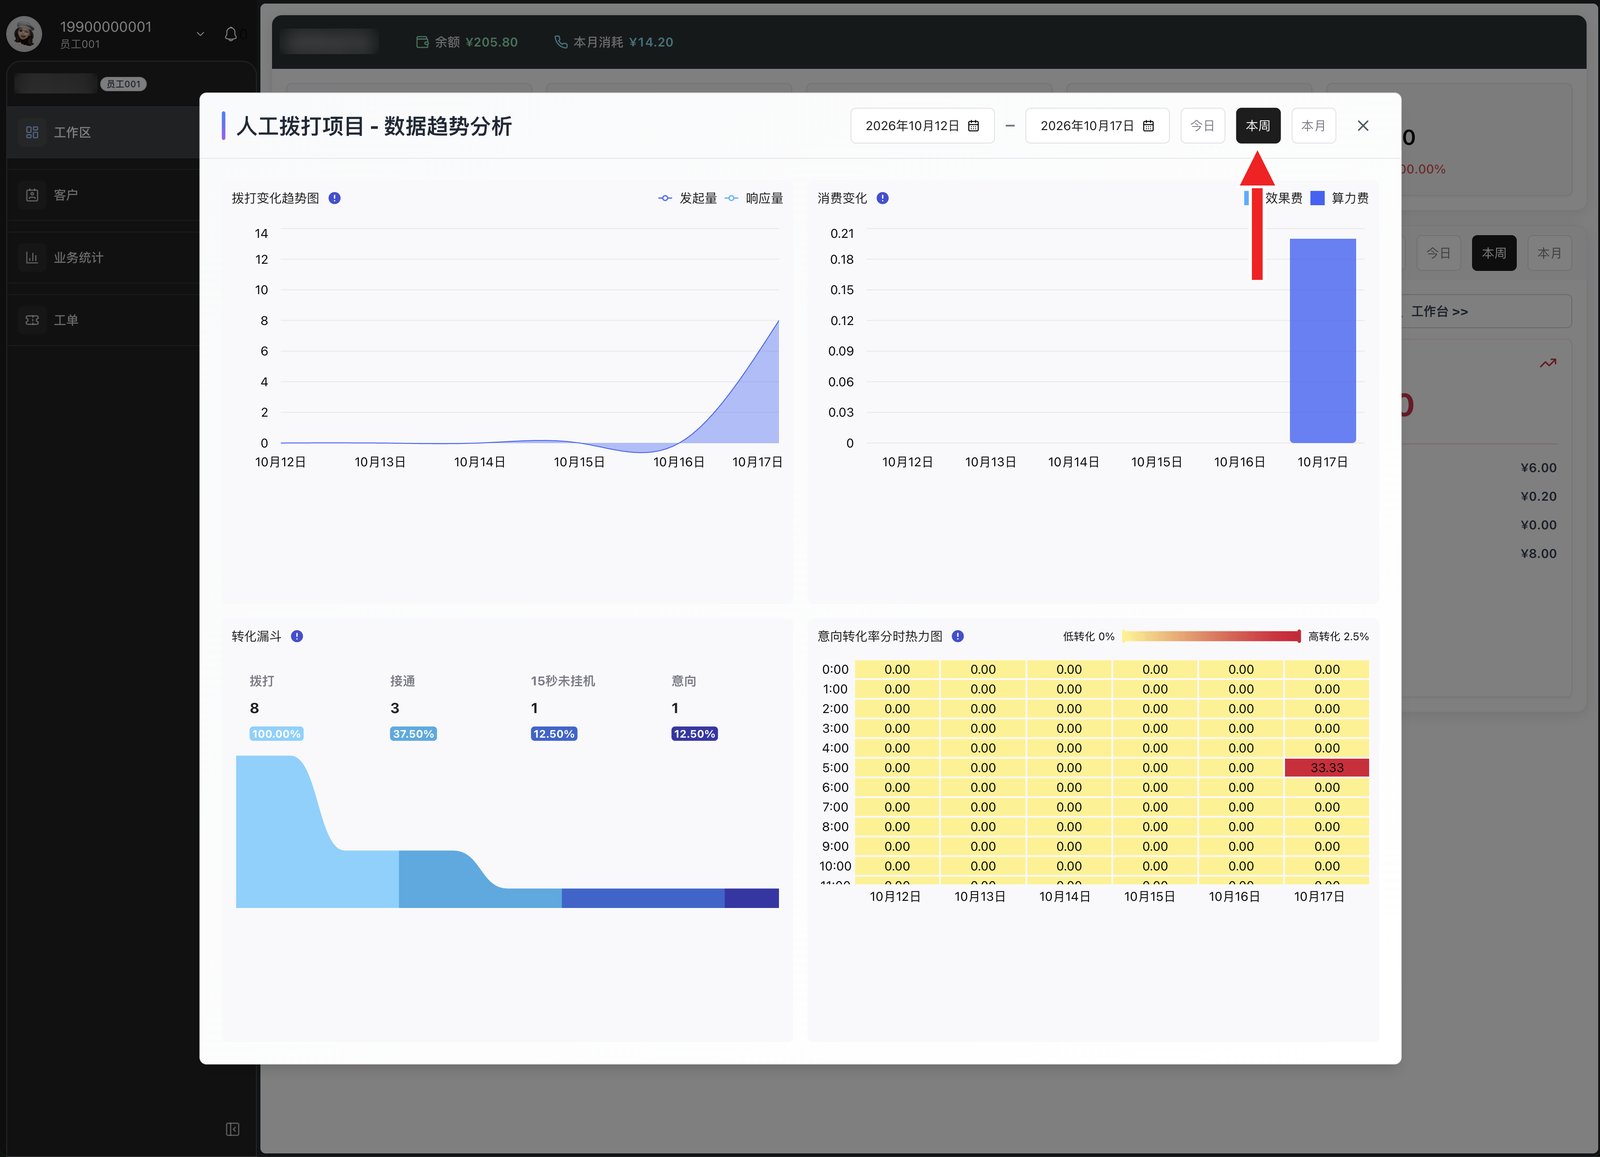Click the notification bell icon
This screenshot has width=1600, height=1157.
(231, 34)
